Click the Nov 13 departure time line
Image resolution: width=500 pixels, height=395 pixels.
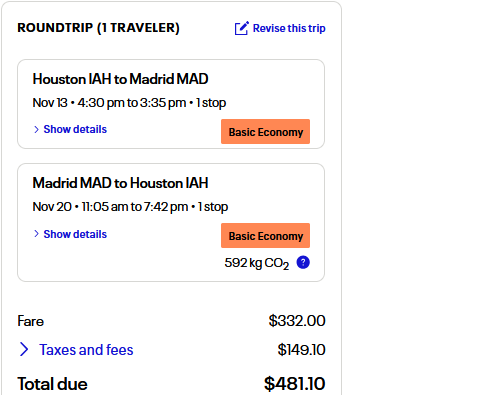[x=129, y=103]
